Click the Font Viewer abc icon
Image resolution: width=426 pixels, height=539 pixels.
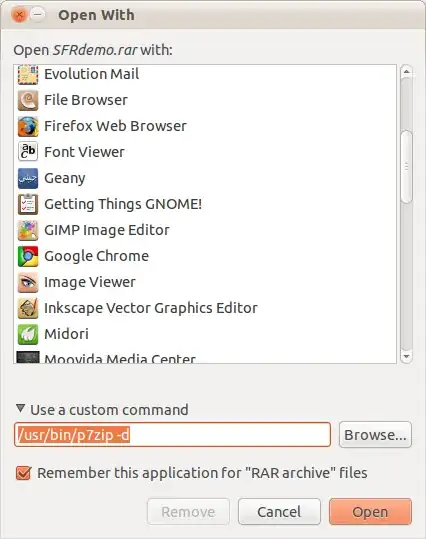tap(28, 152)
